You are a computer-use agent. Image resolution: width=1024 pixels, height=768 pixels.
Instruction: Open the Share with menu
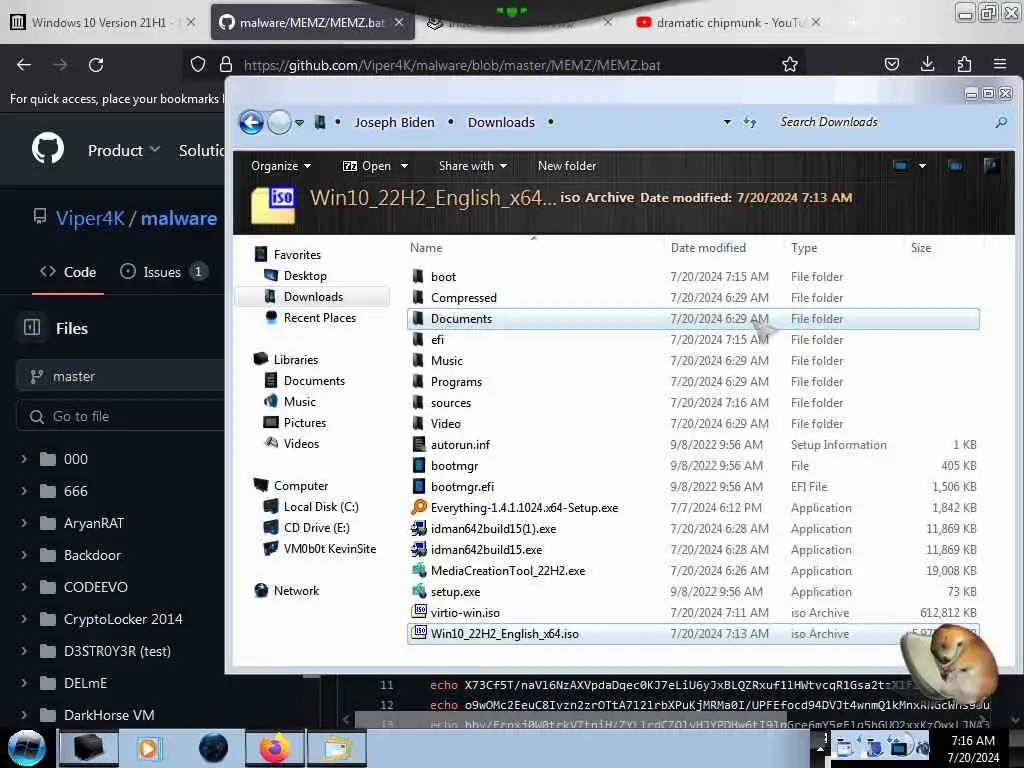tap(473, 166)
